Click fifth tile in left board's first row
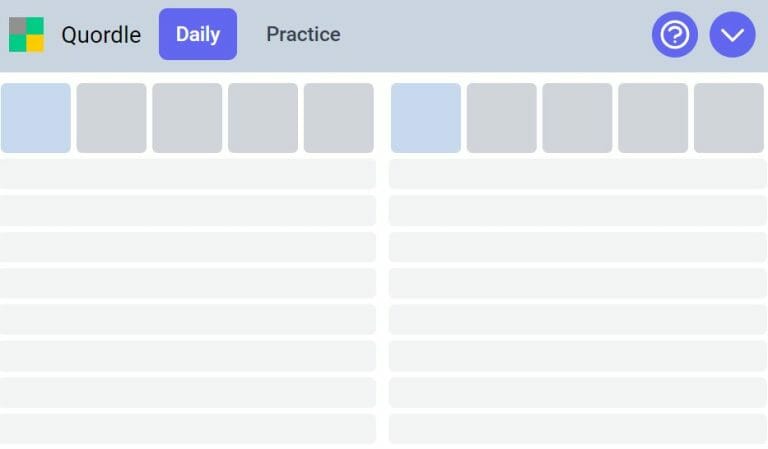 [x=338, y=118]
